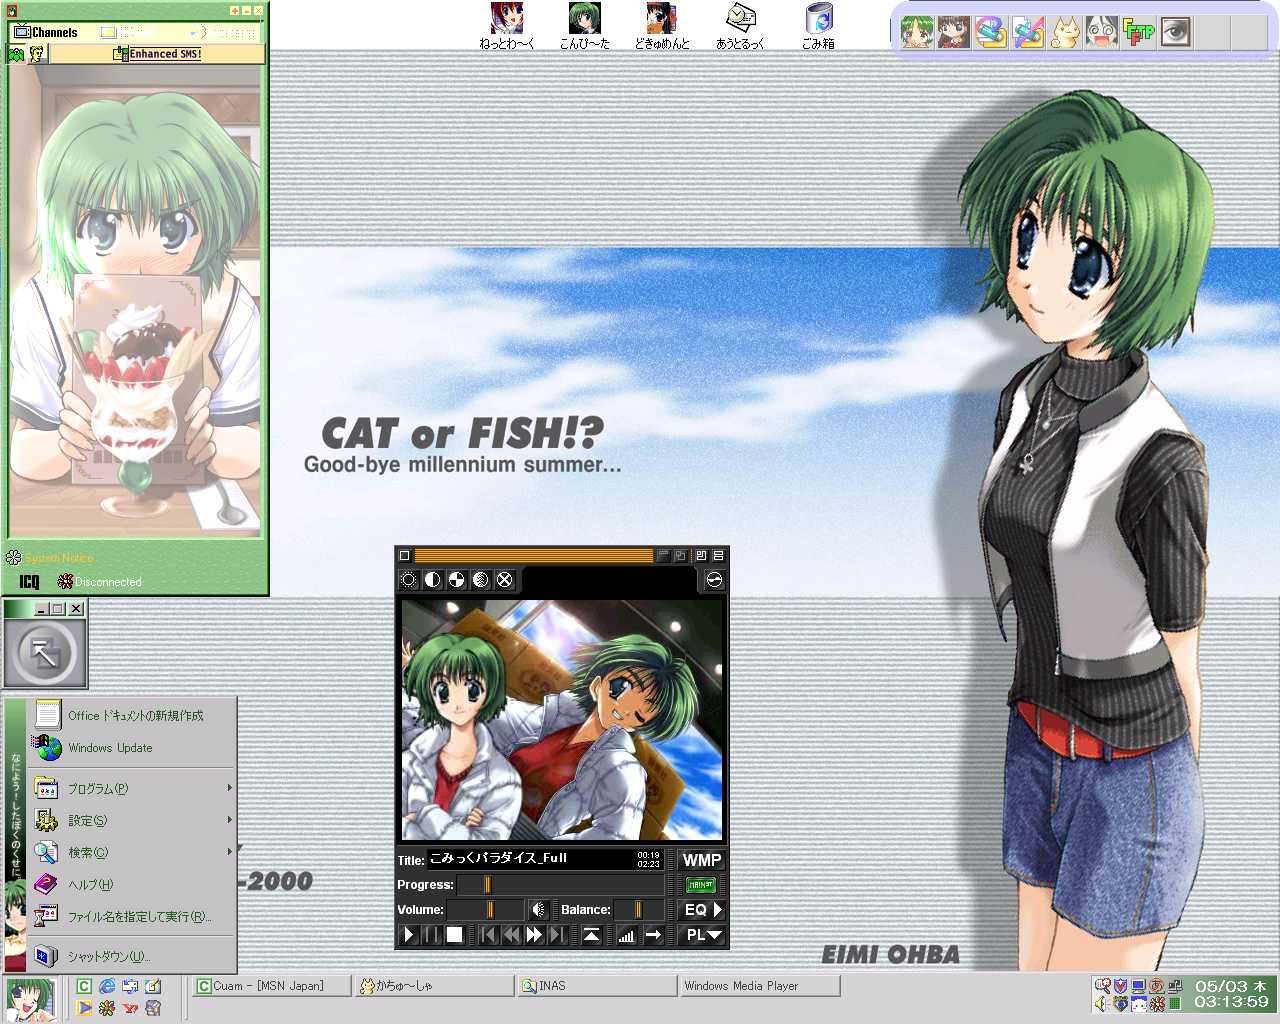
Task: Adjust the Balance slider in player
Action: tap(639, 909)
